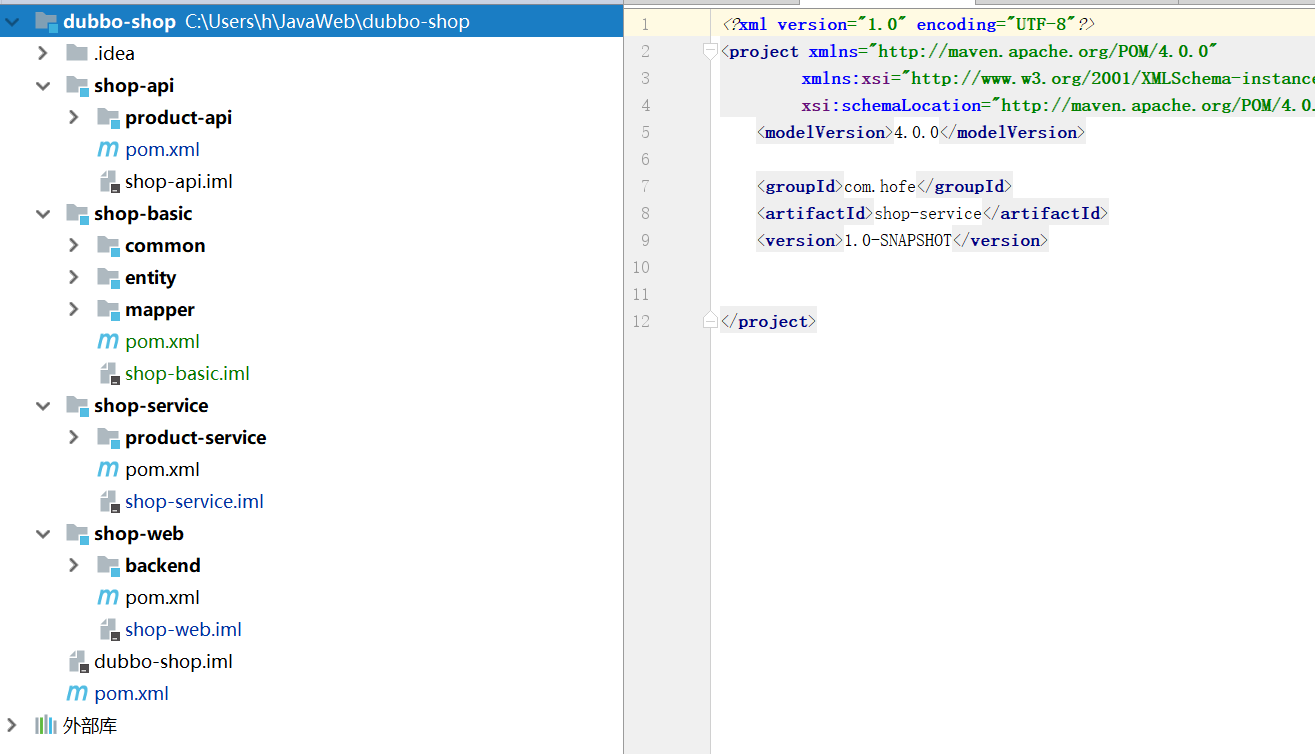Collapse the shop-web module
Viewport: 1315px width, 754px height.
click(43, 533)
